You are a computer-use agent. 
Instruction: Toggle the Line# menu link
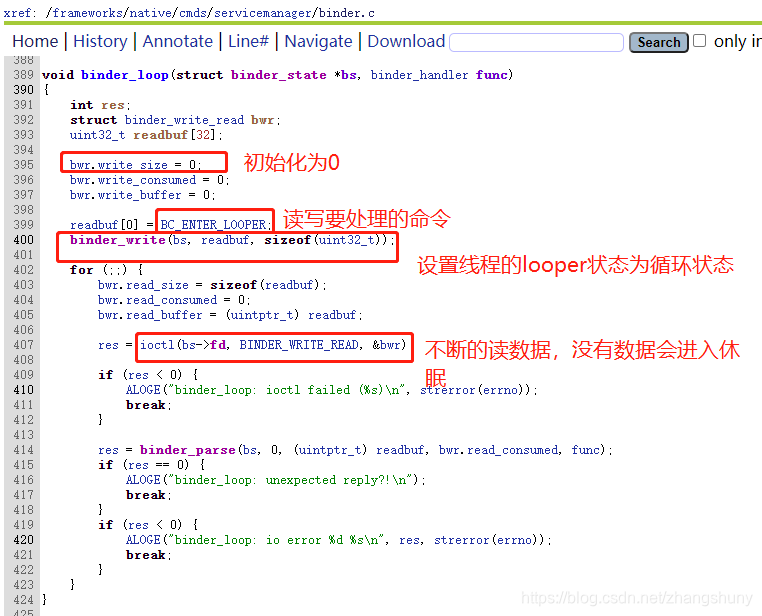[248, 41]
